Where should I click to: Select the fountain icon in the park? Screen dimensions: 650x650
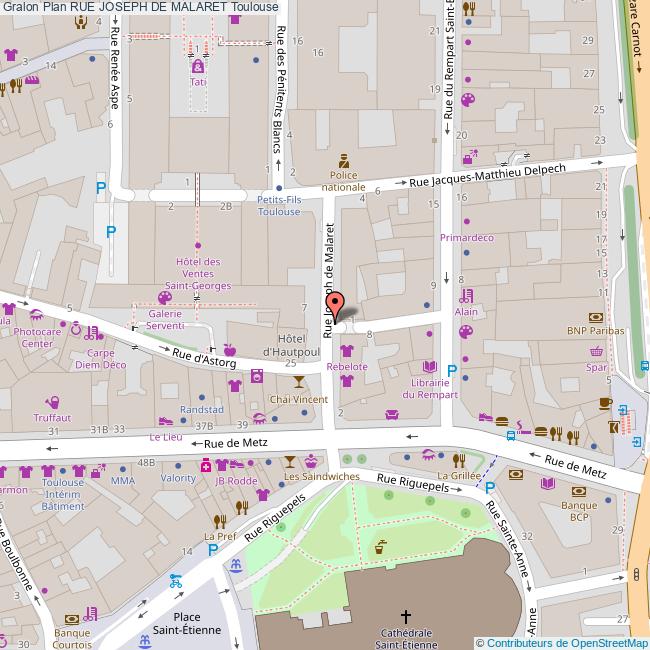coord(379,547)
